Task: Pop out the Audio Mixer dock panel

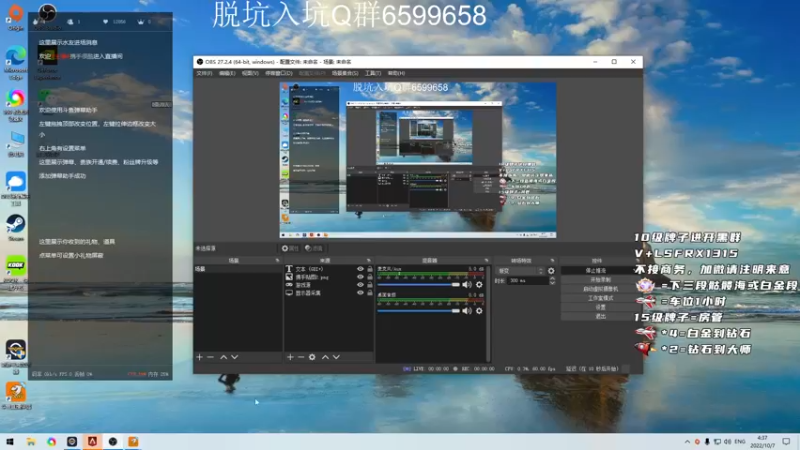Action: point(486,261)
